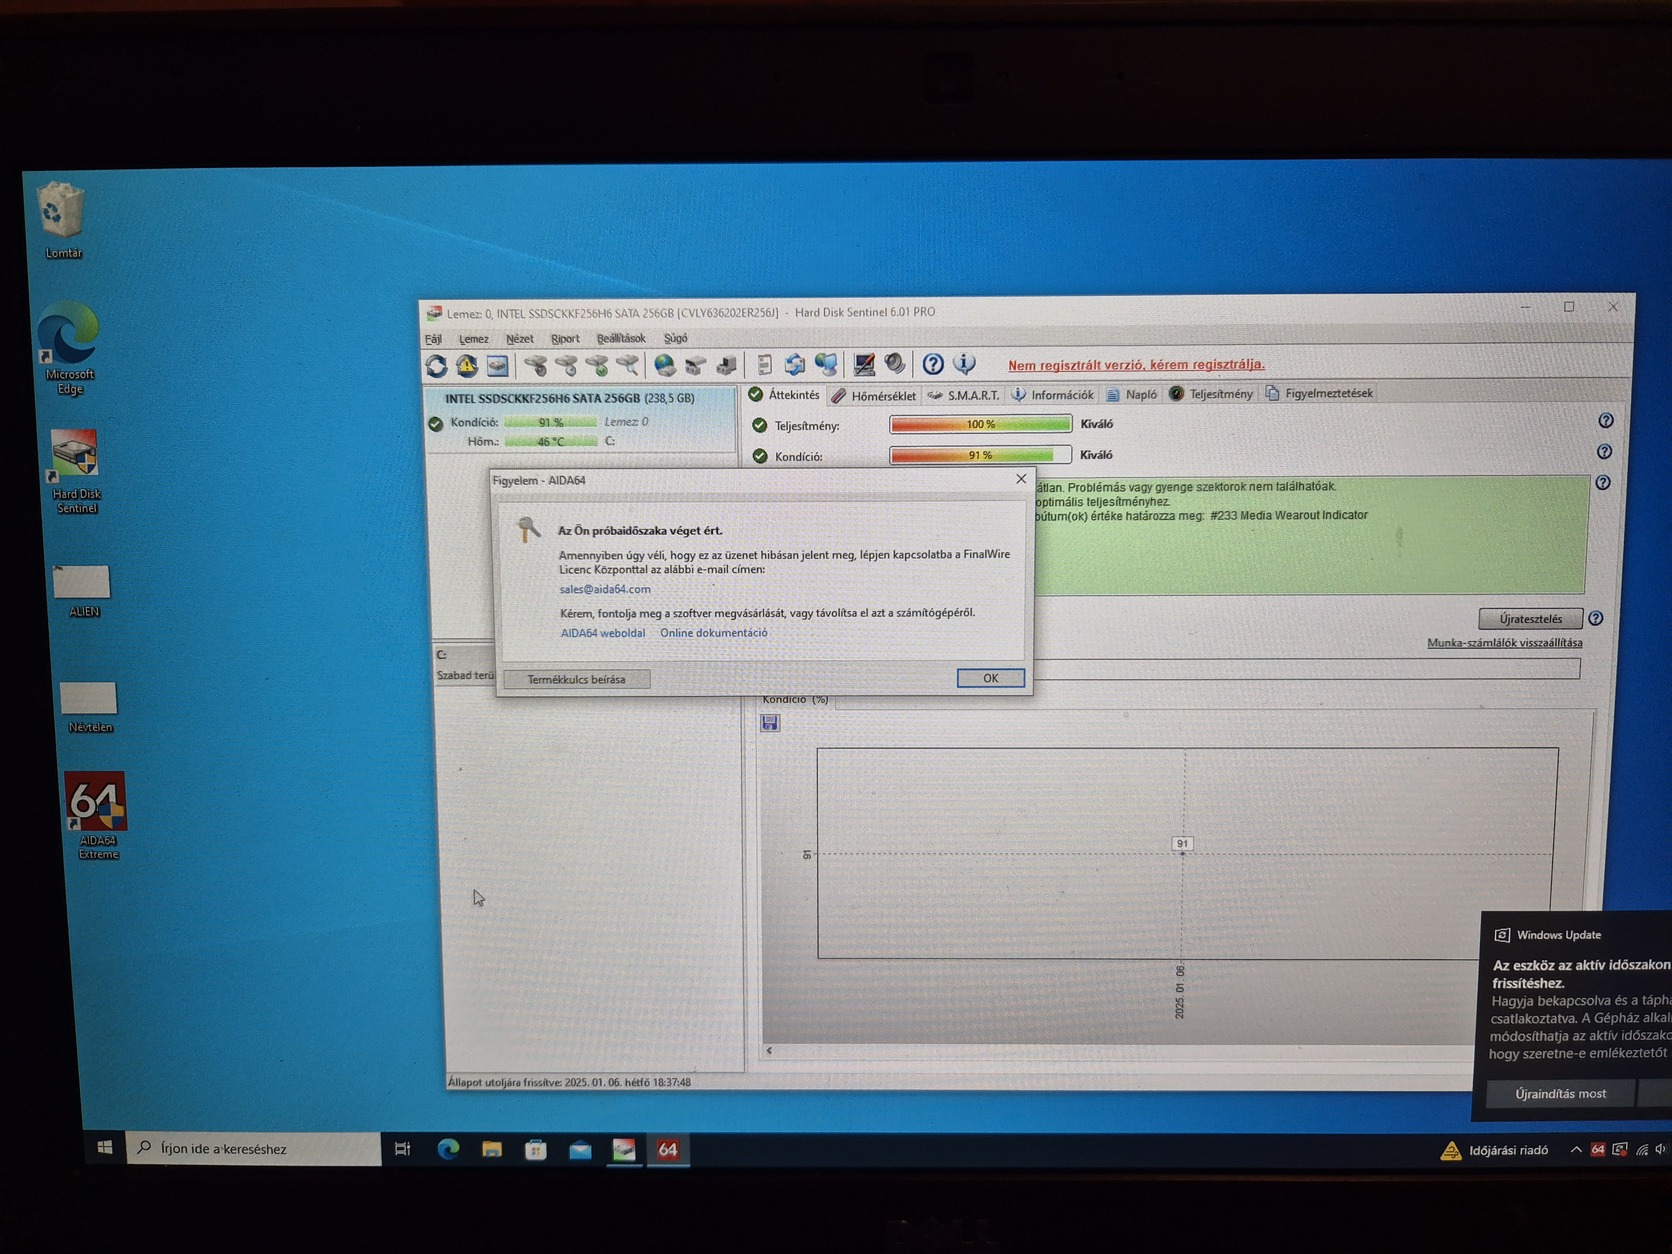Click the speaker icon in the Sentinel toolbar
Viewport: 1672px width, 1254px height.
[x=895, y=364]
